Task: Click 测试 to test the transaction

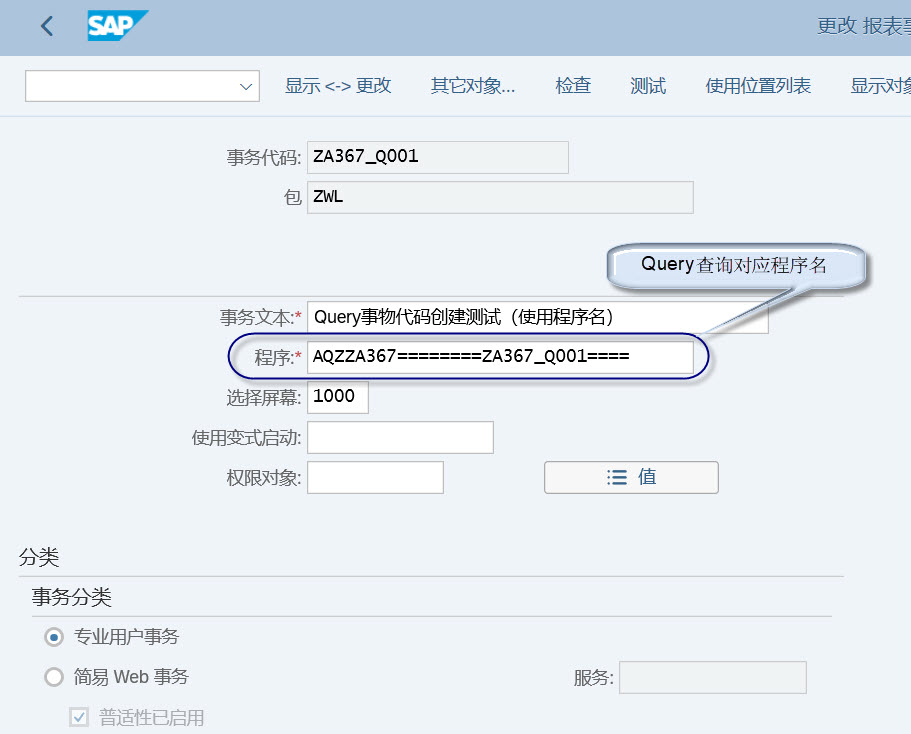Action: 648,85
